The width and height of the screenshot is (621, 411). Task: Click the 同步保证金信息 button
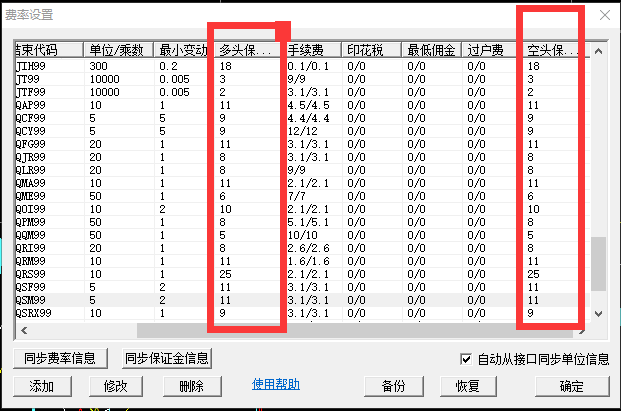pyautogui.click(x=167, y=358)
